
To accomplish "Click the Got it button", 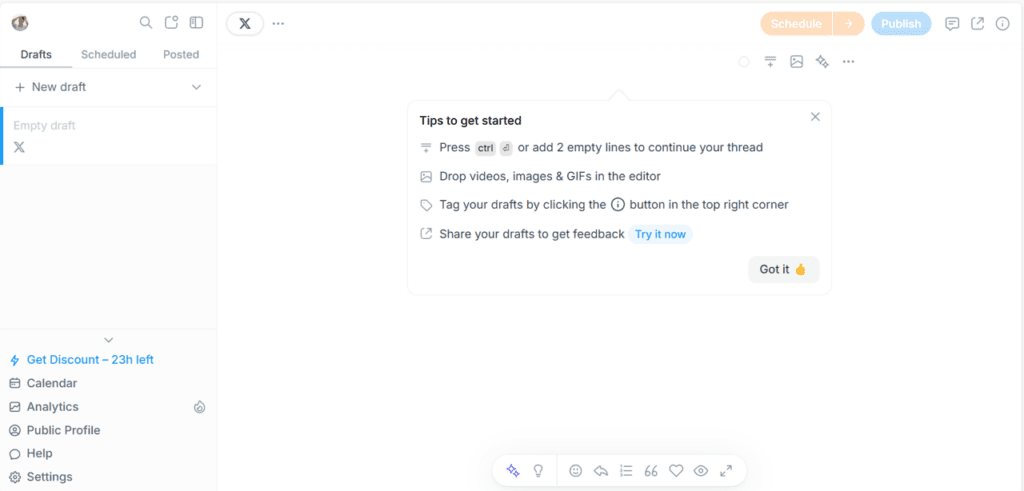I will (x=783, y=269).
